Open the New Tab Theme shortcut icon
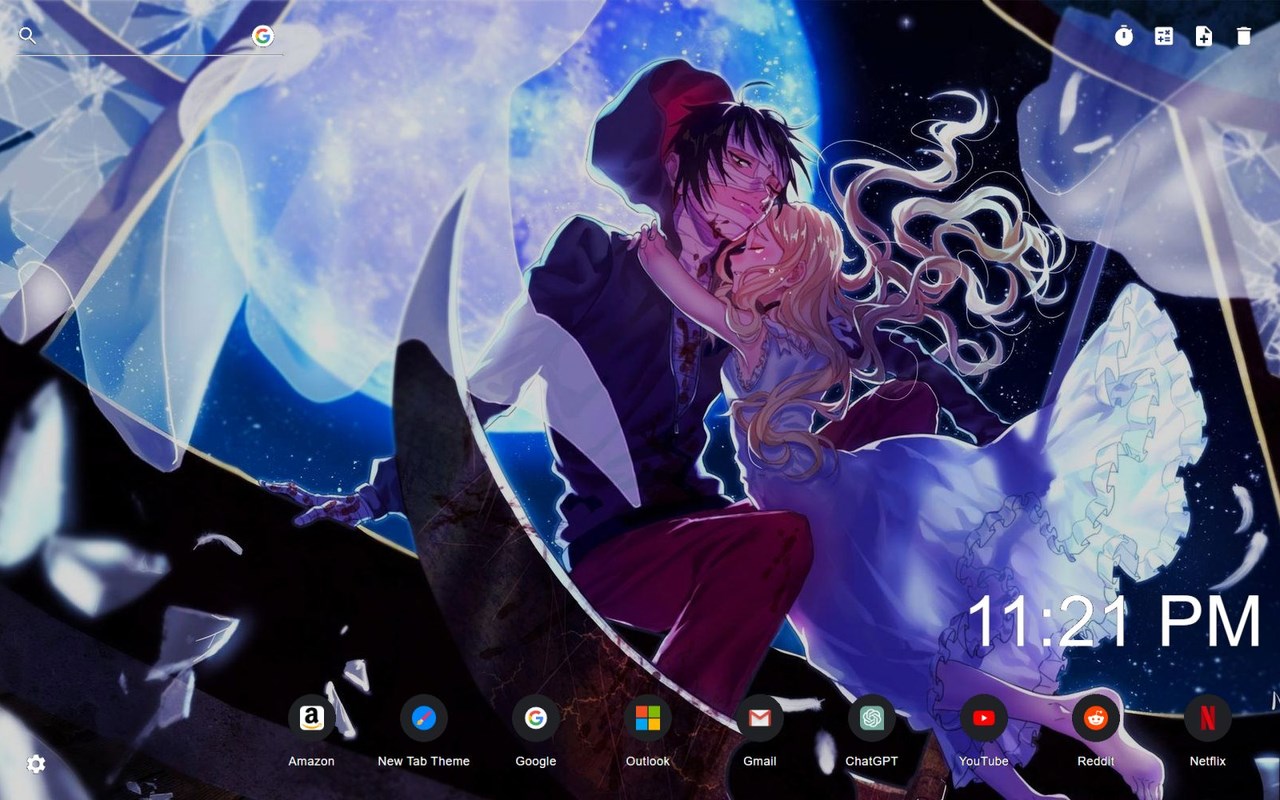 click(x=424, y=718)
